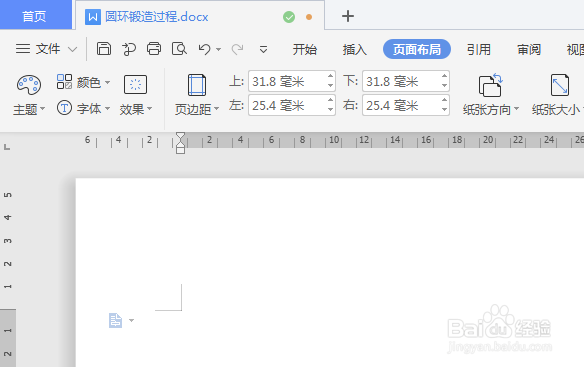Increase the 左 left margin value
The image size is (584, 367).
coord(330,100)
